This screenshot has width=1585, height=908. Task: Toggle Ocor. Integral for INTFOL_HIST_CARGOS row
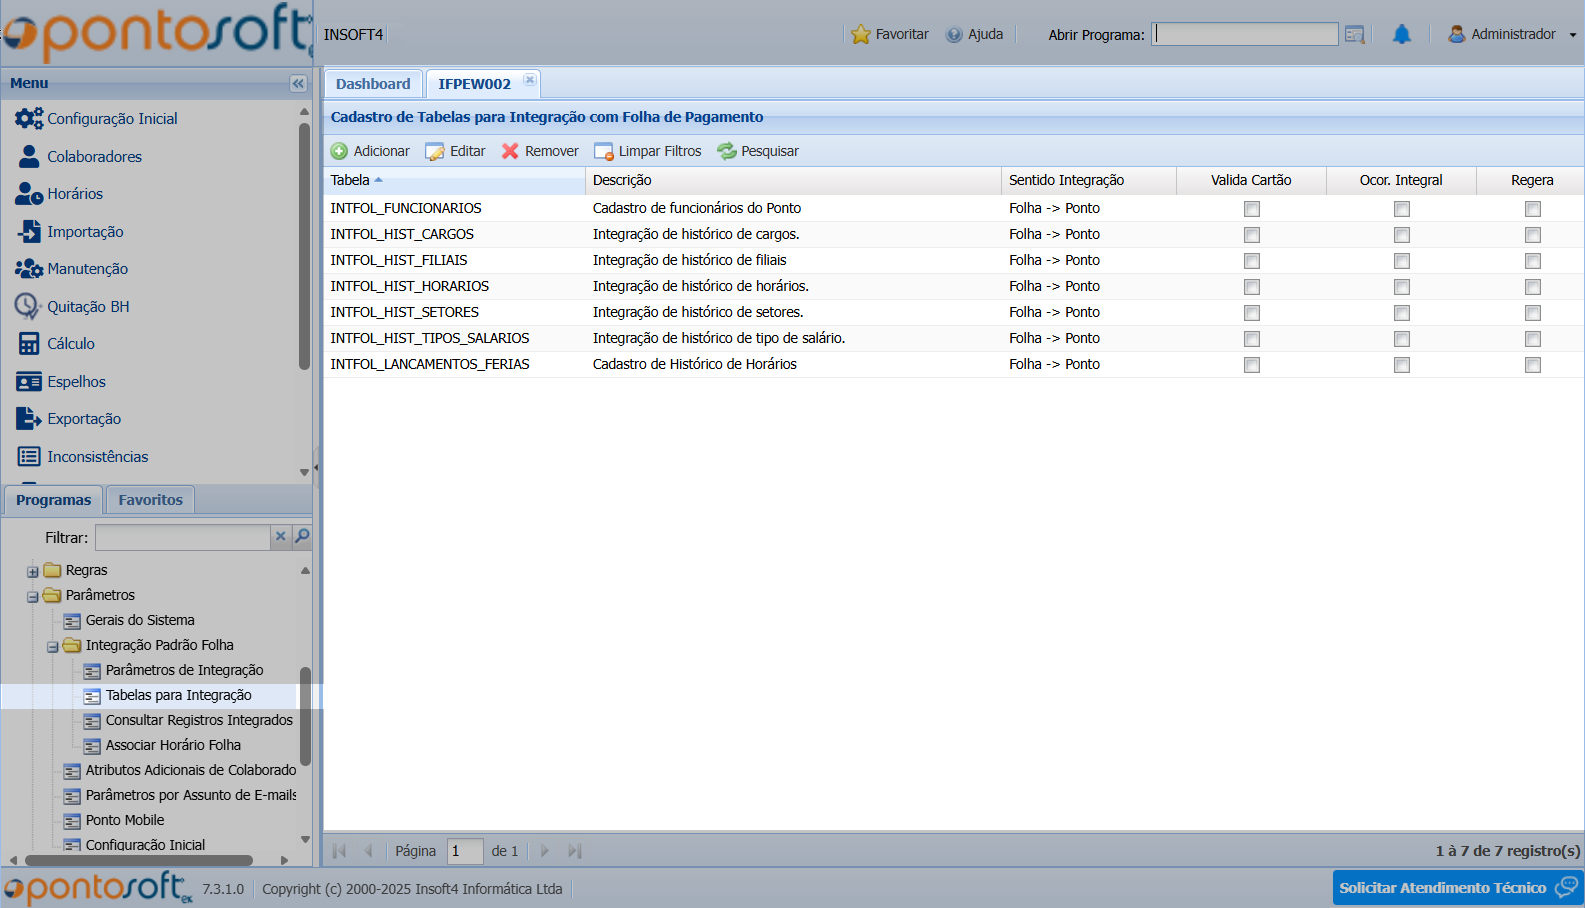[x=1401, y=235]
